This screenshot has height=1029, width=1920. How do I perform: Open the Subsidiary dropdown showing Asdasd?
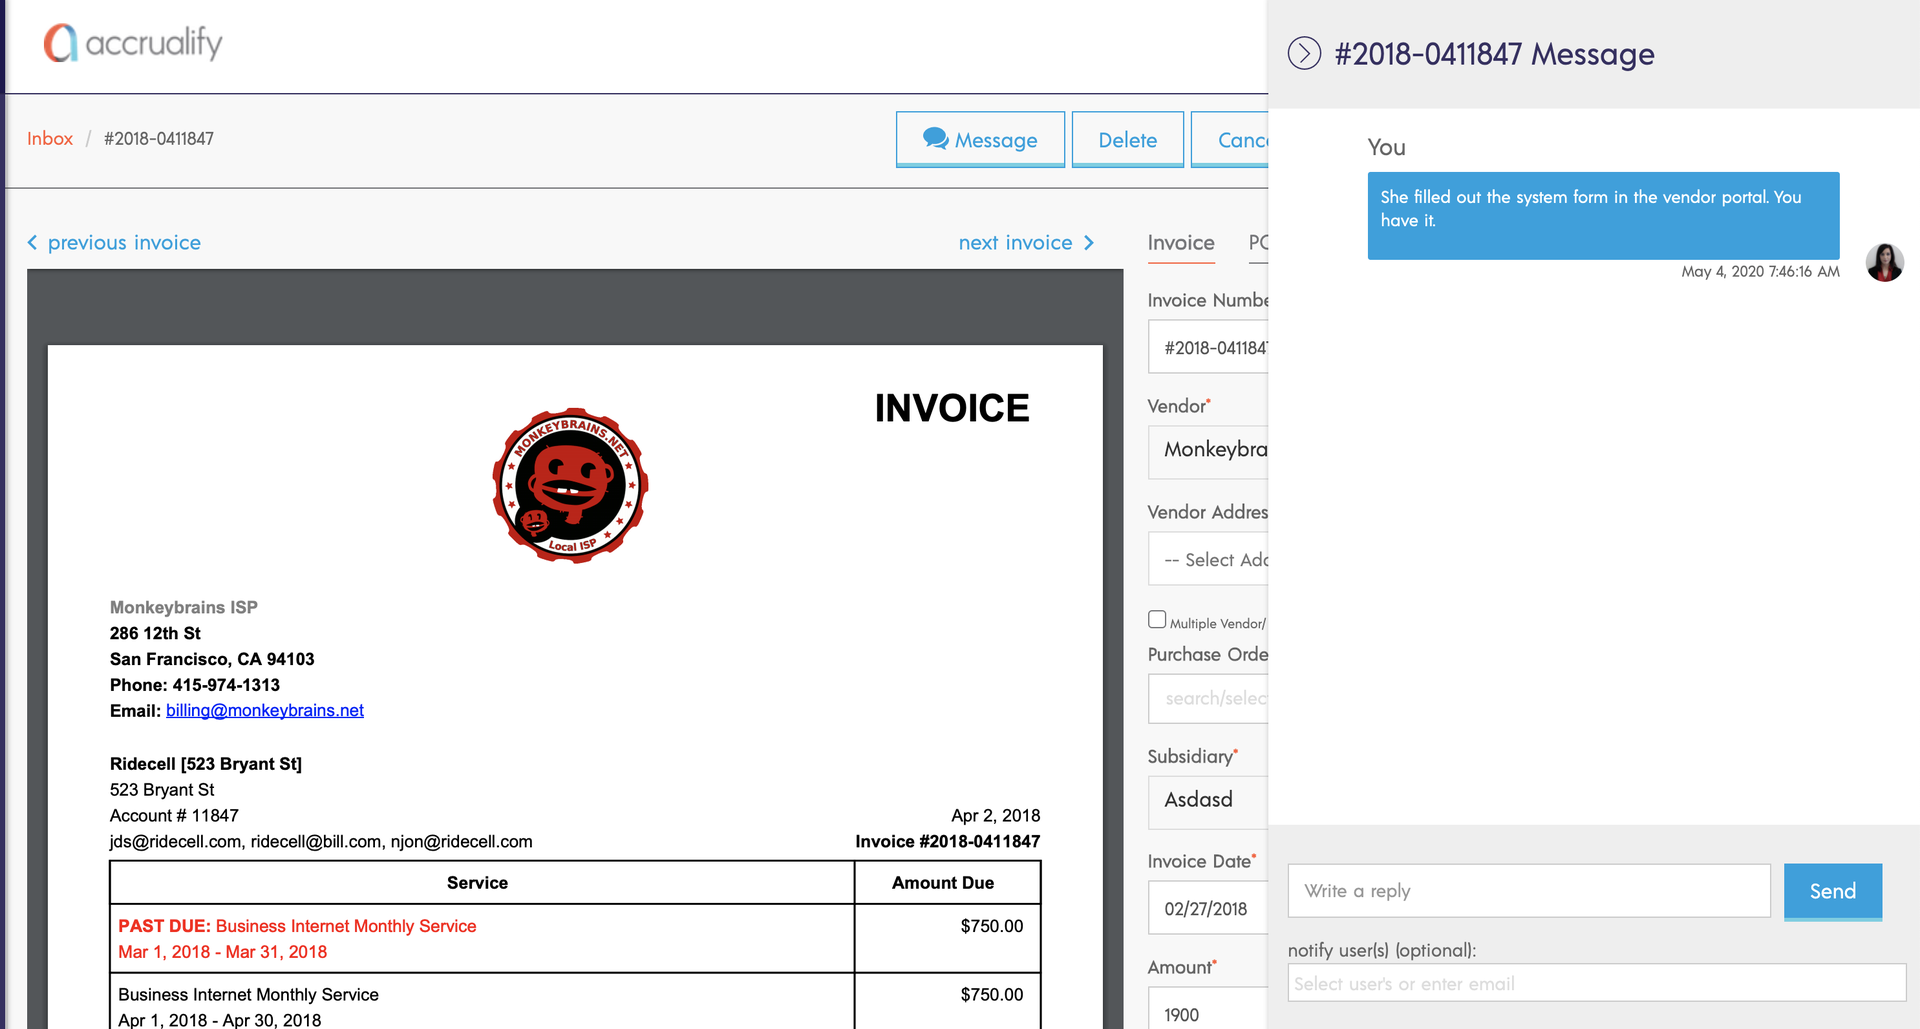click(x=1208, y=801)
